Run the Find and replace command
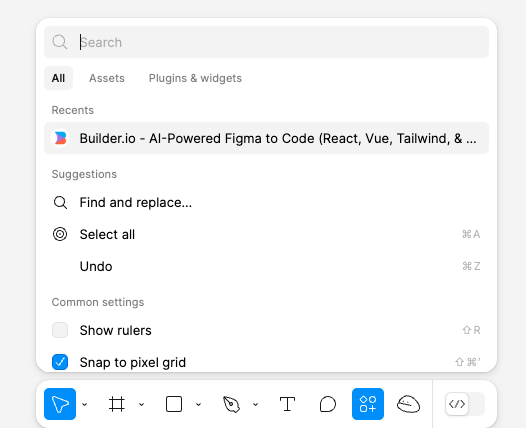526x428 pixels. click(x=266, y=203)
